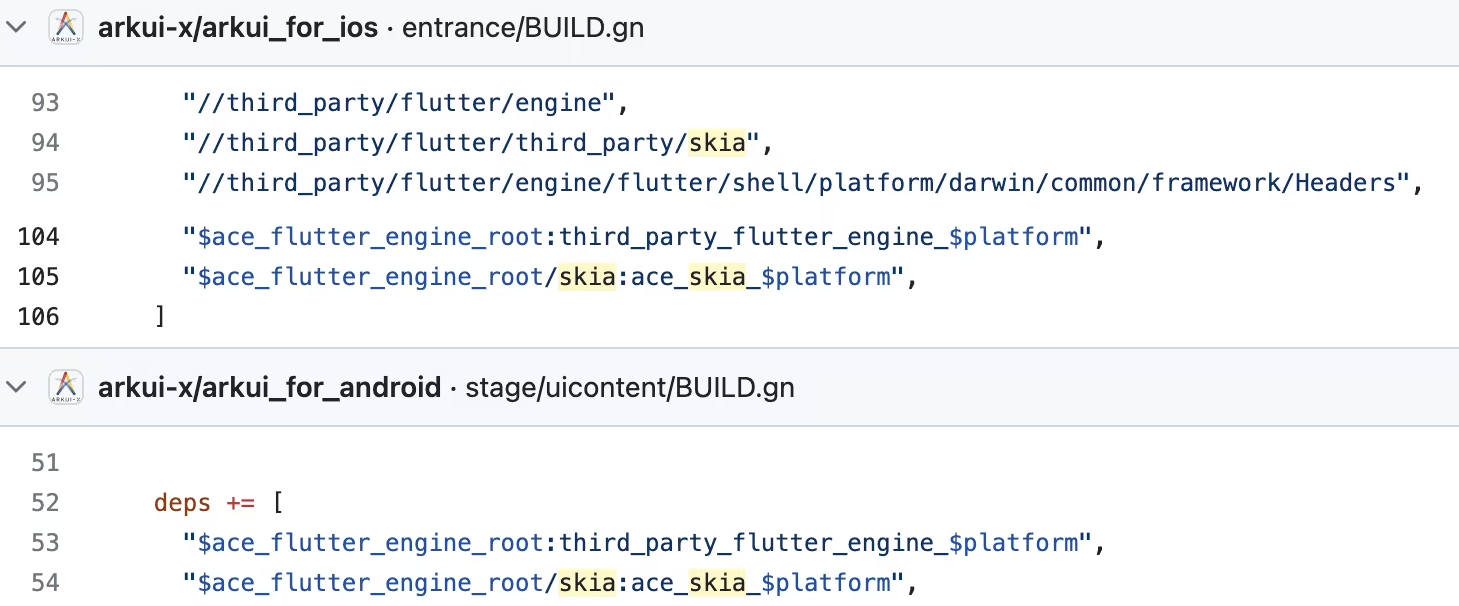
Task: Collapse the arkui_for_android result chevron
Action: click(x=16, y=387)
